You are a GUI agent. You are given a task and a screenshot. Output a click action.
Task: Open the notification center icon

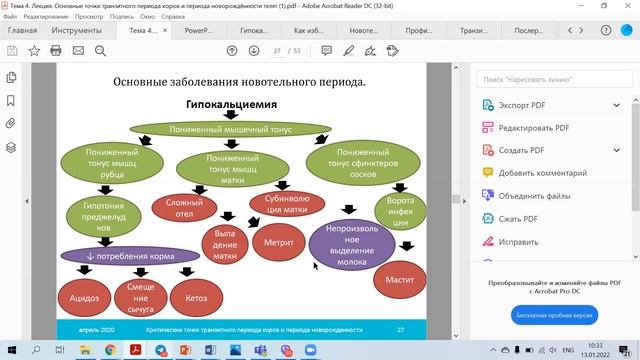pos(624,351)
